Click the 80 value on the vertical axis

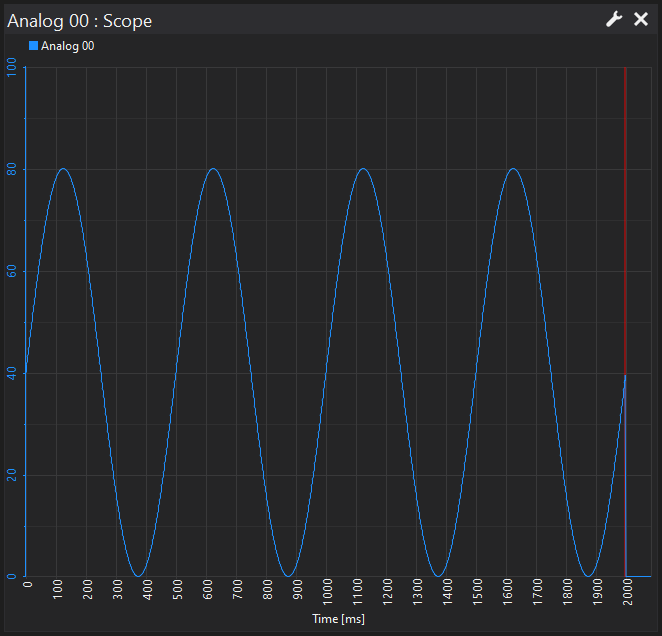12,170
